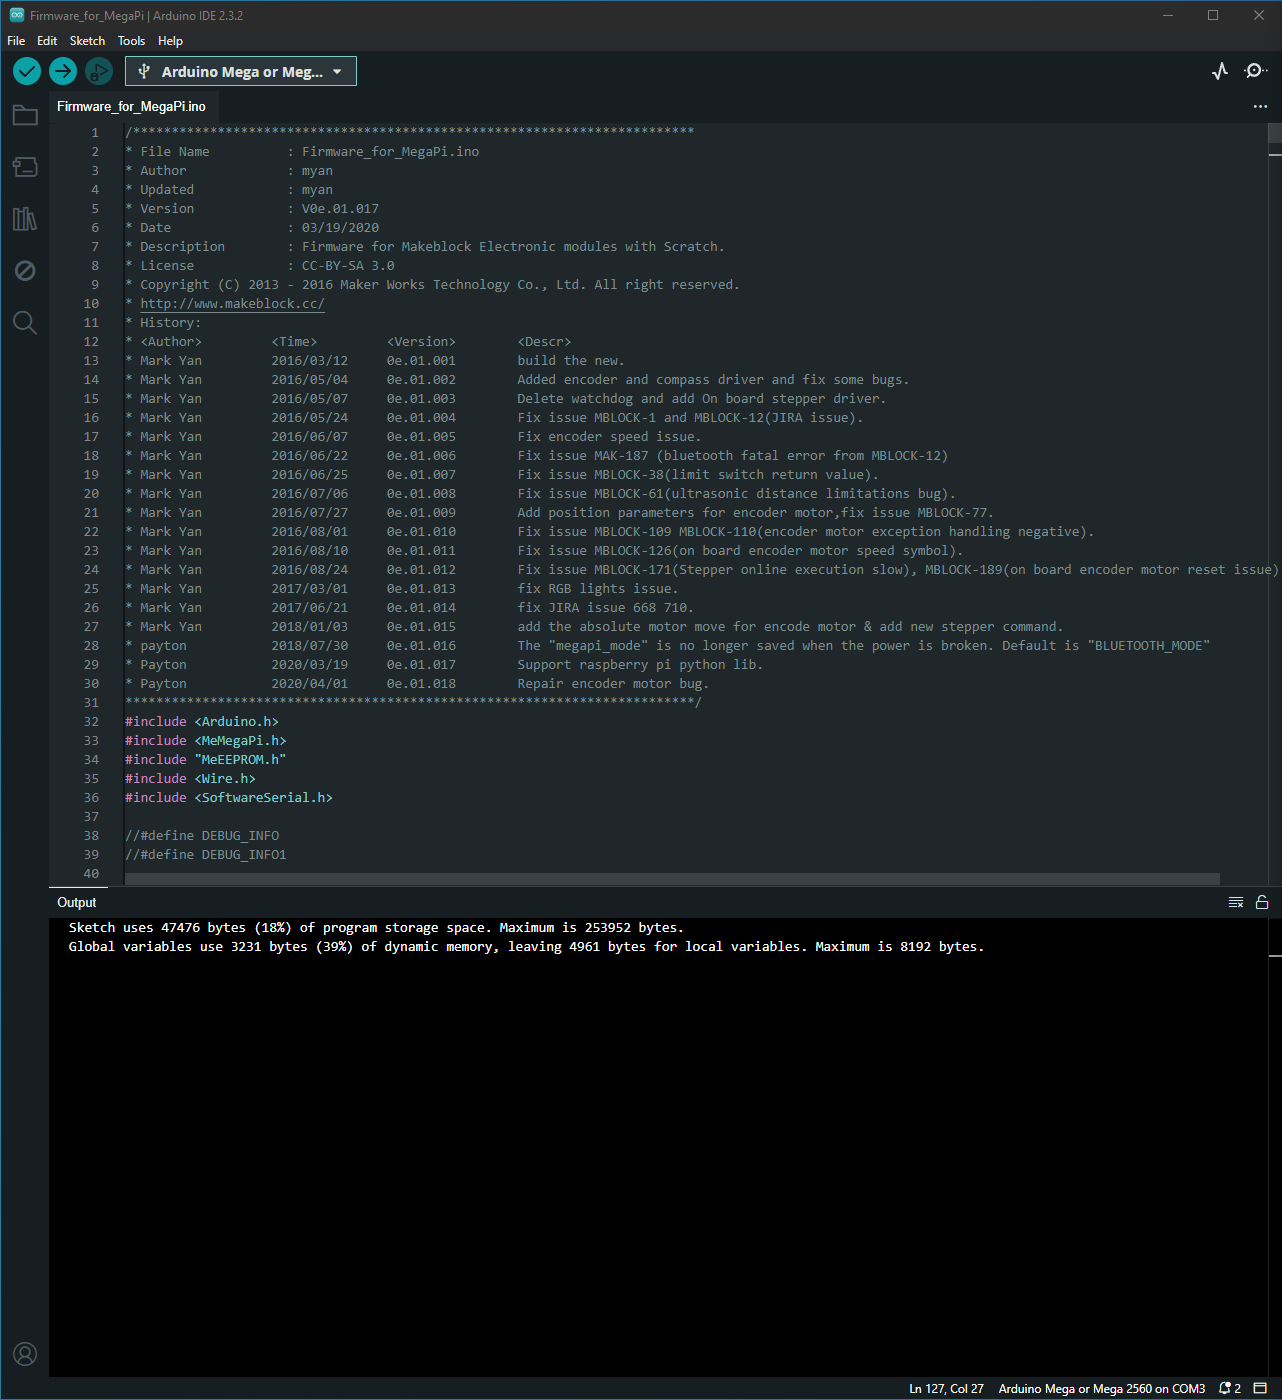The width and height of the screenshot is (1282, 1400).
Task: Click "Repair encoder motor bug." comment
Action: coord(613,684)
